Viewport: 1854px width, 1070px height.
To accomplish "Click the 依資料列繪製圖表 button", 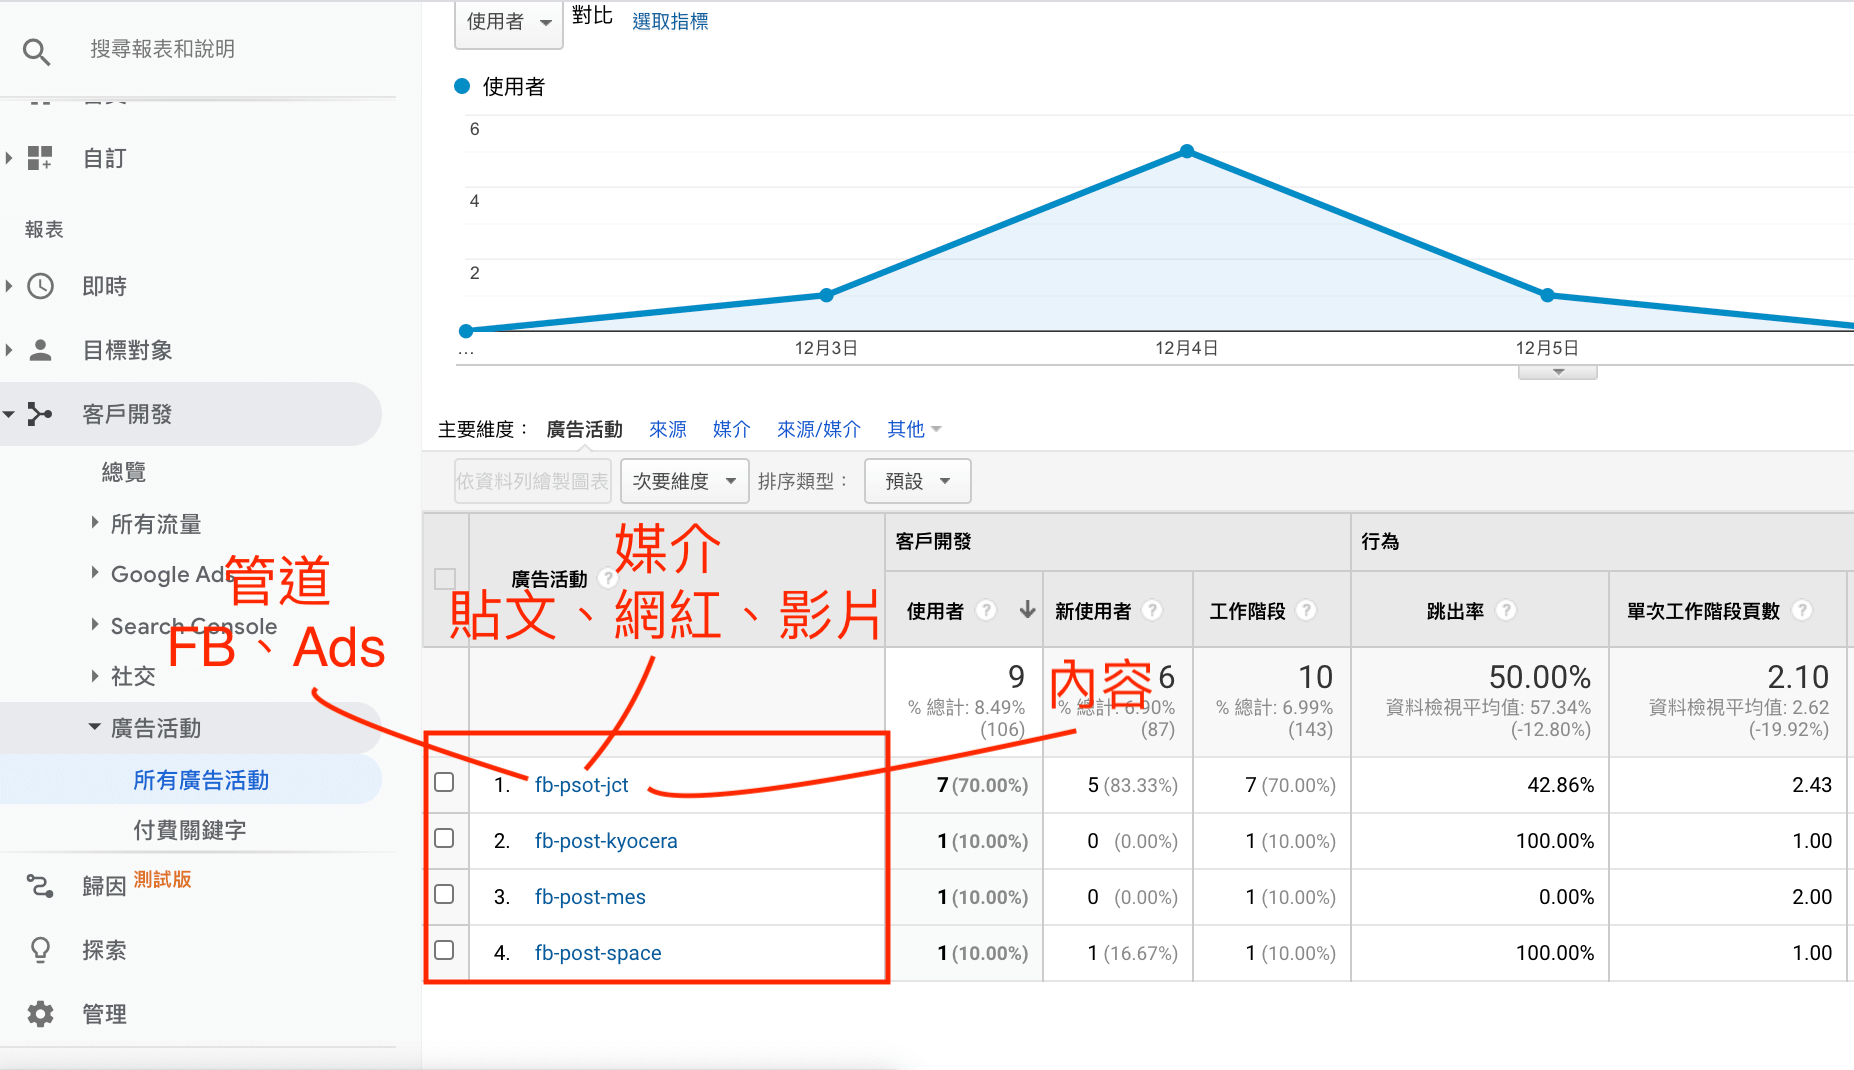I will tap(533, 481).
